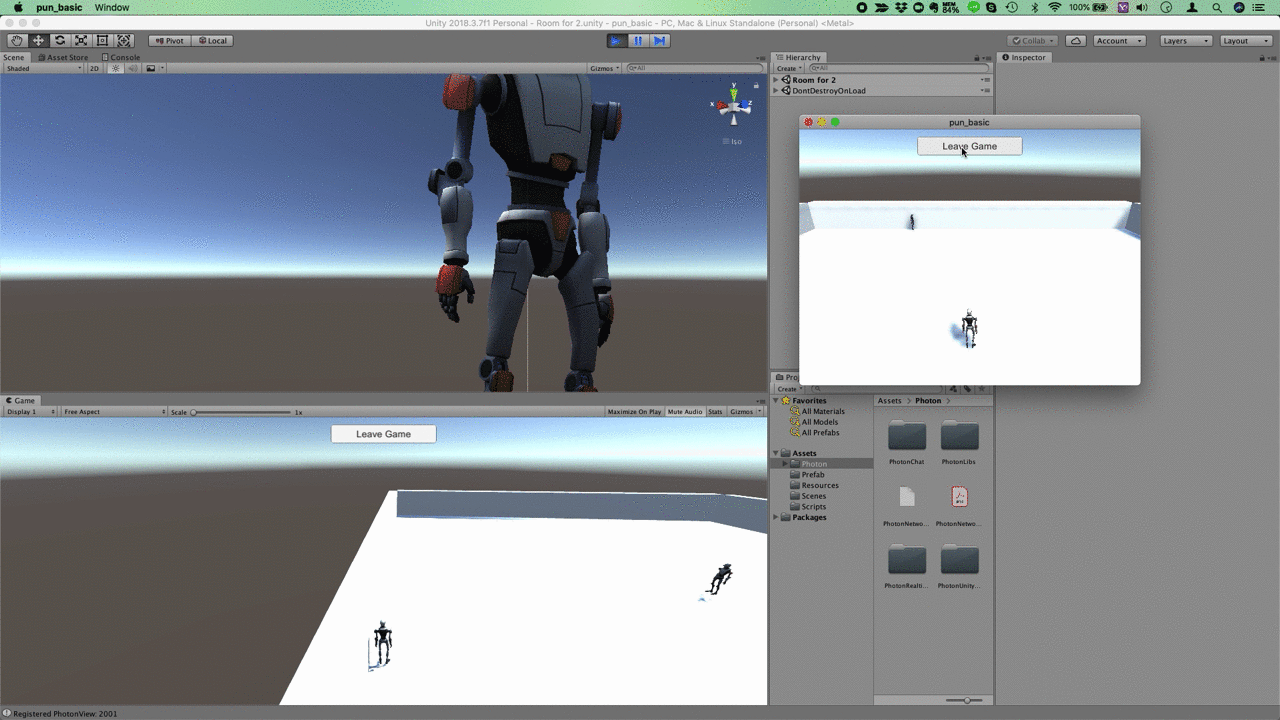Open the Layers dropdown
Viewport: 1280px width, 720px height.
[x=1186, y=41]
